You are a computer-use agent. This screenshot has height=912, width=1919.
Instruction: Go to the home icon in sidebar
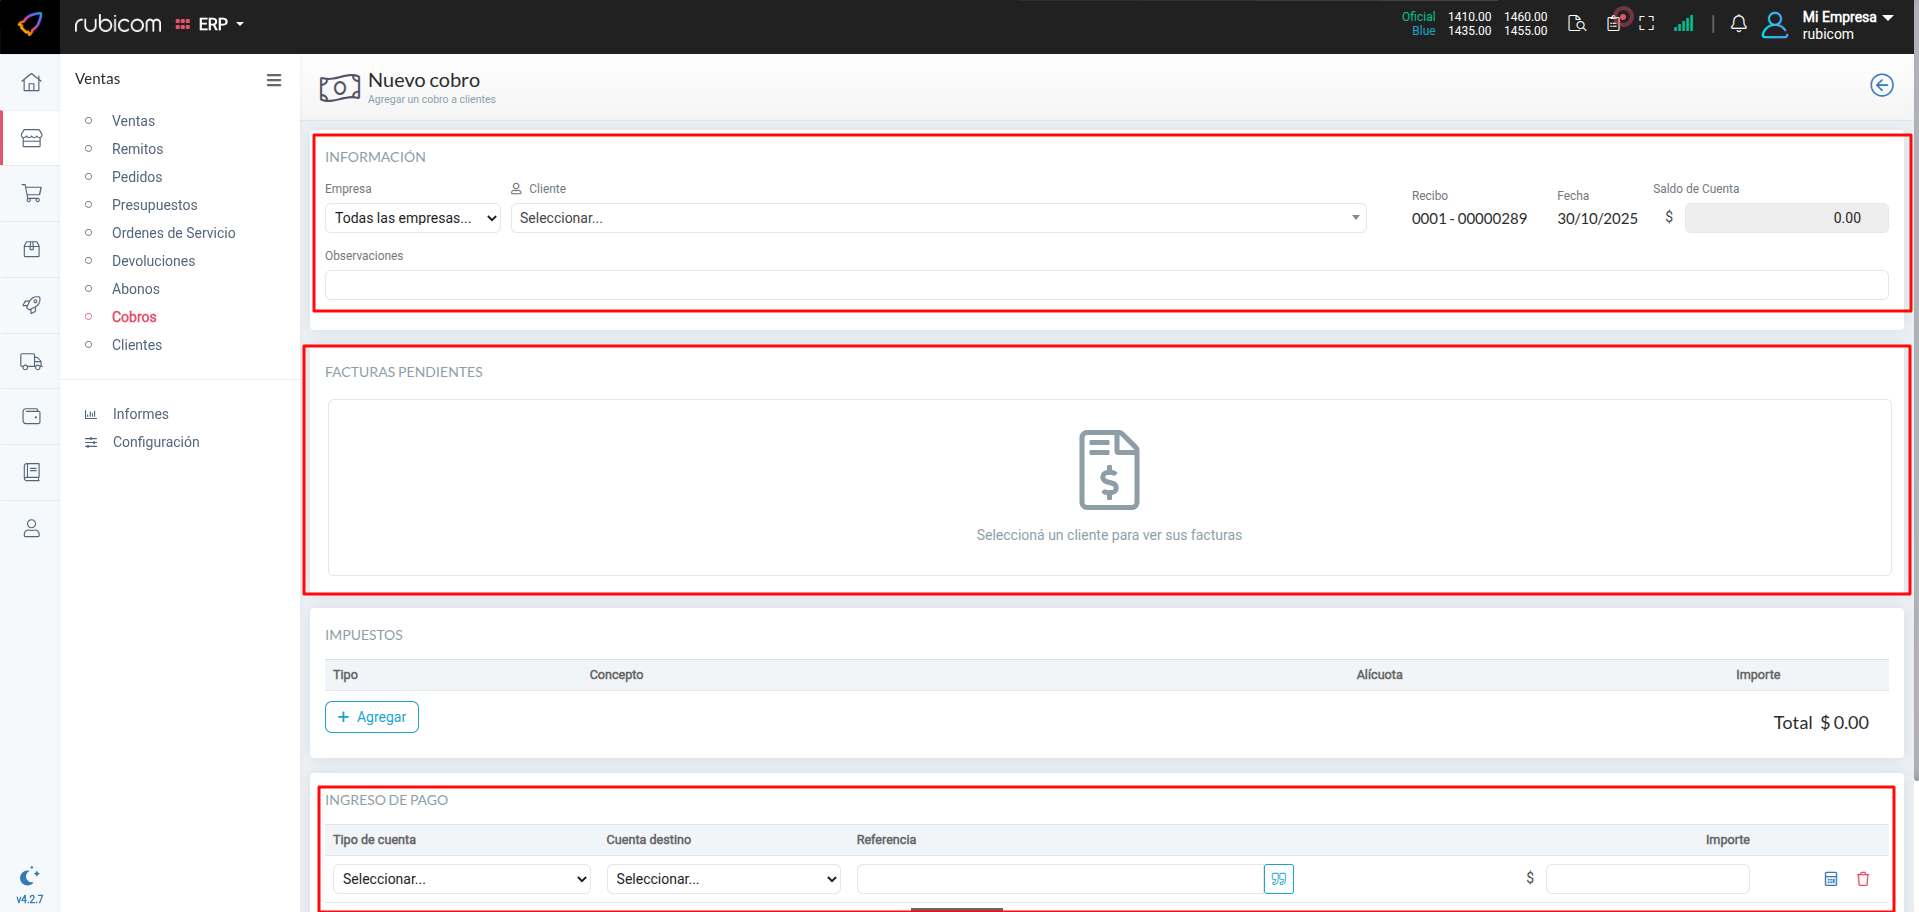[x=32, y=82]
